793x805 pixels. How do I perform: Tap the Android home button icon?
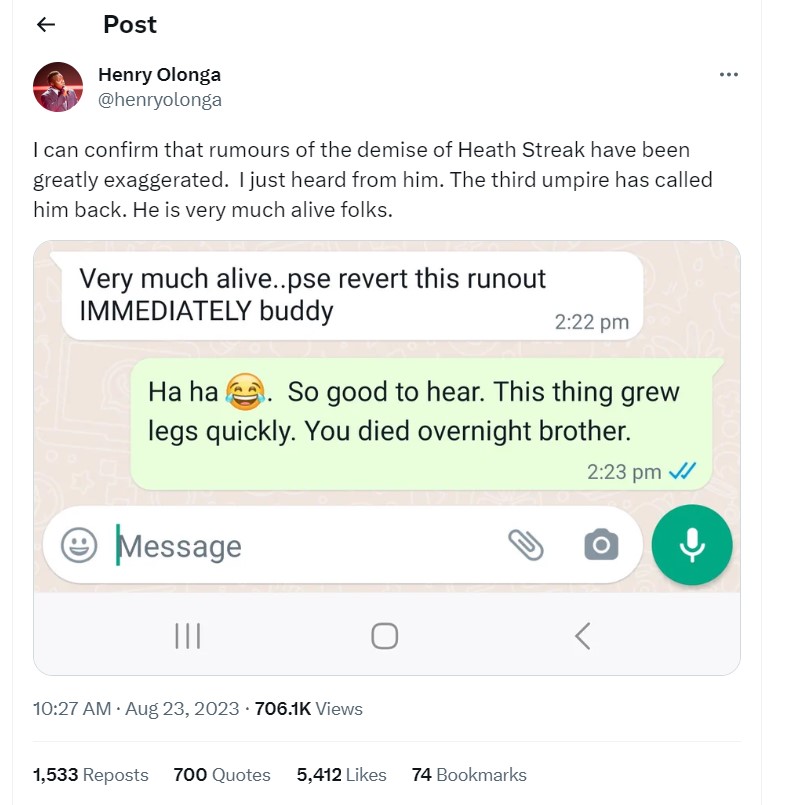coord(384,636)
